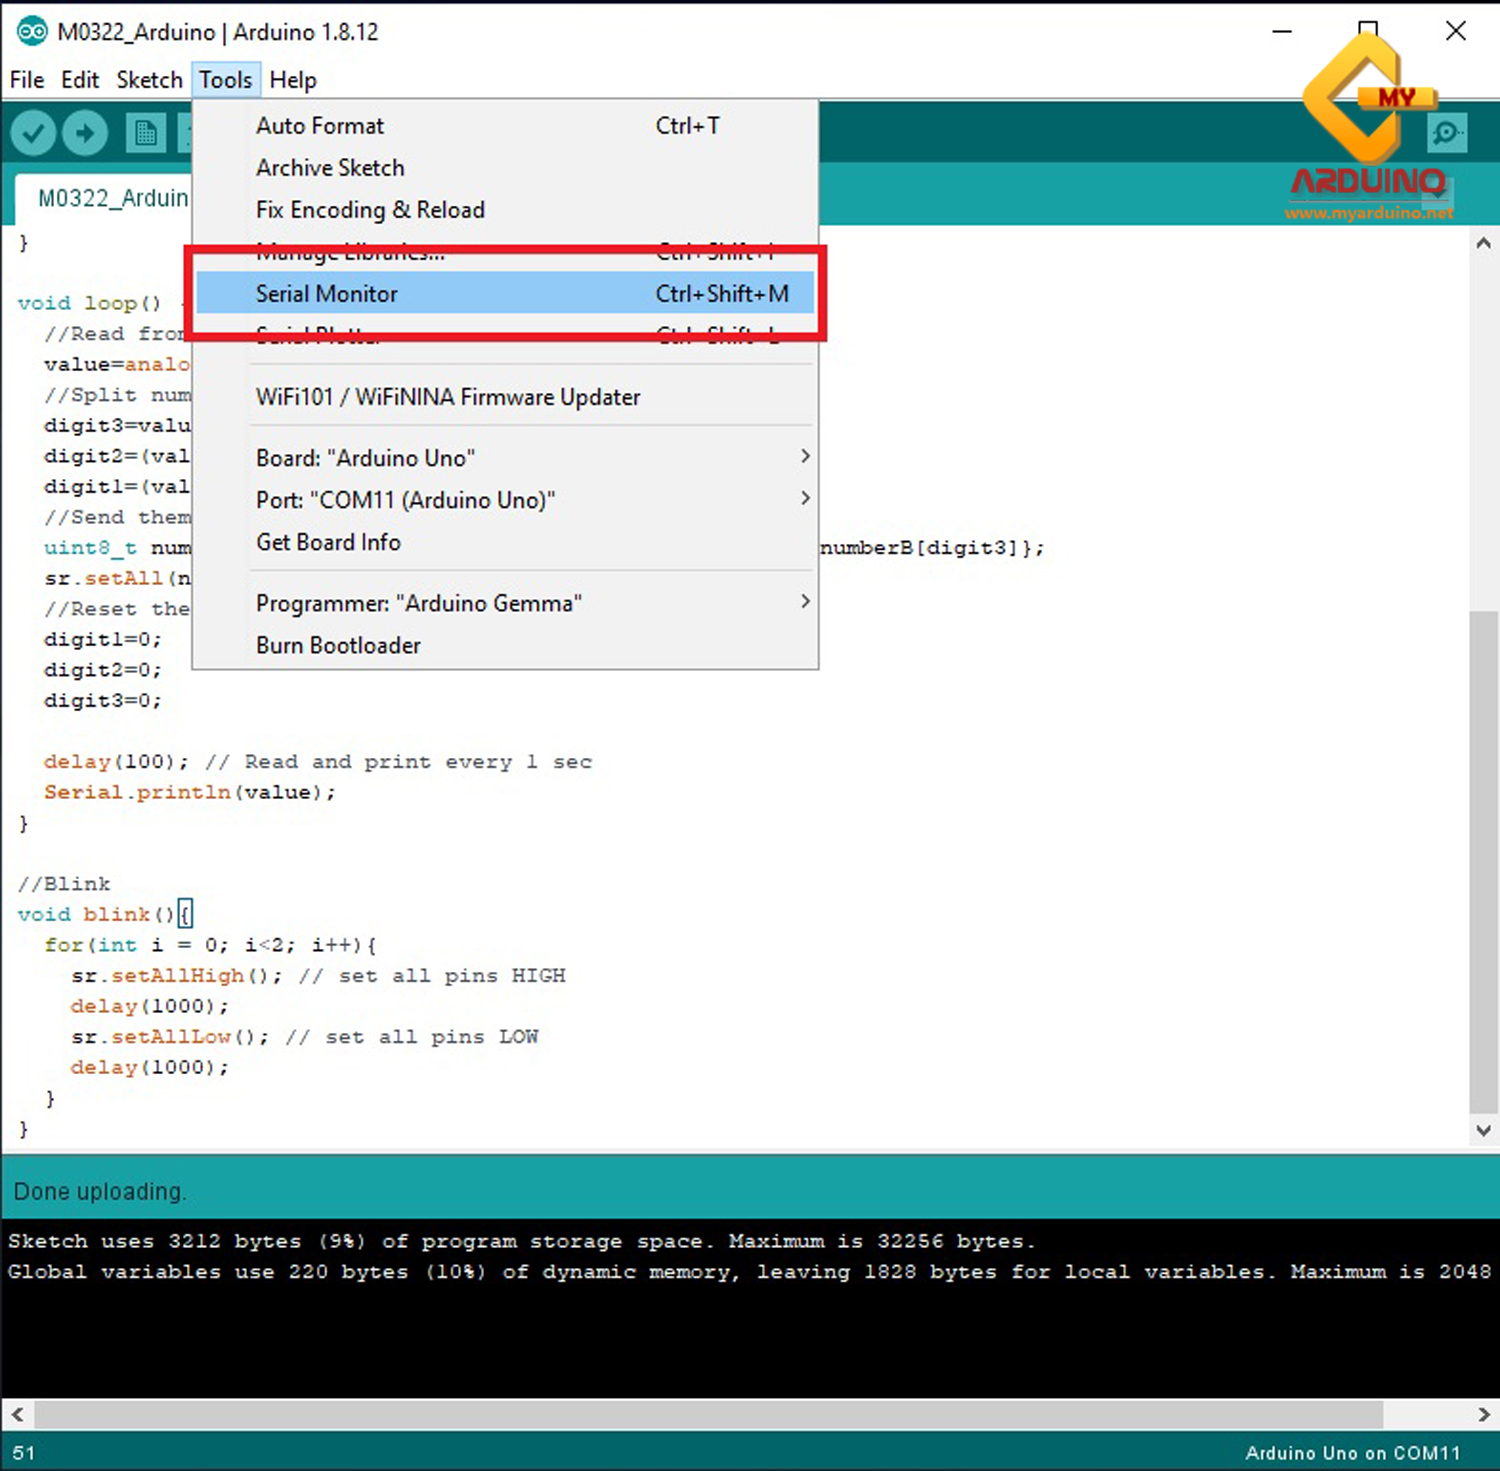Open the Help menu
The width and height of the screenshot is (1500, 1471).
(x=292, y=80)
